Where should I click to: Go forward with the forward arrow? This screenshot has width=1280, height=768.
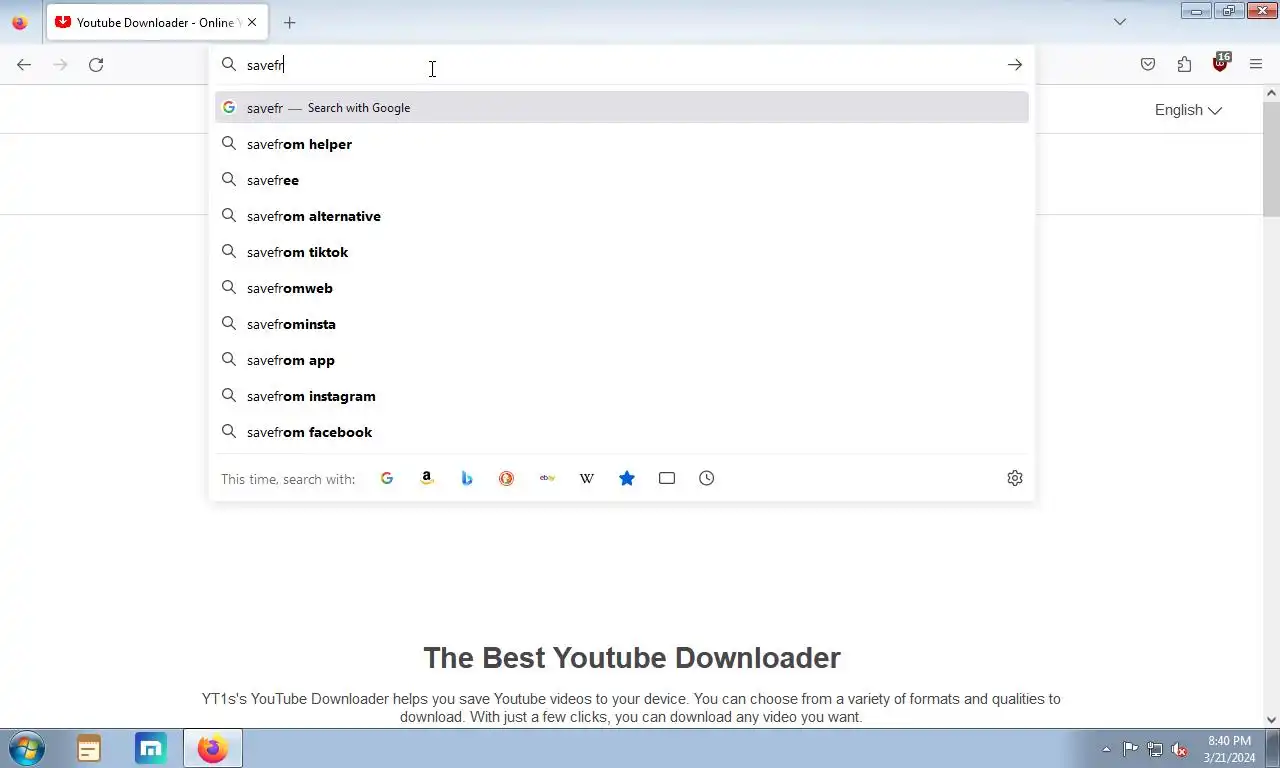pos(60,65)
